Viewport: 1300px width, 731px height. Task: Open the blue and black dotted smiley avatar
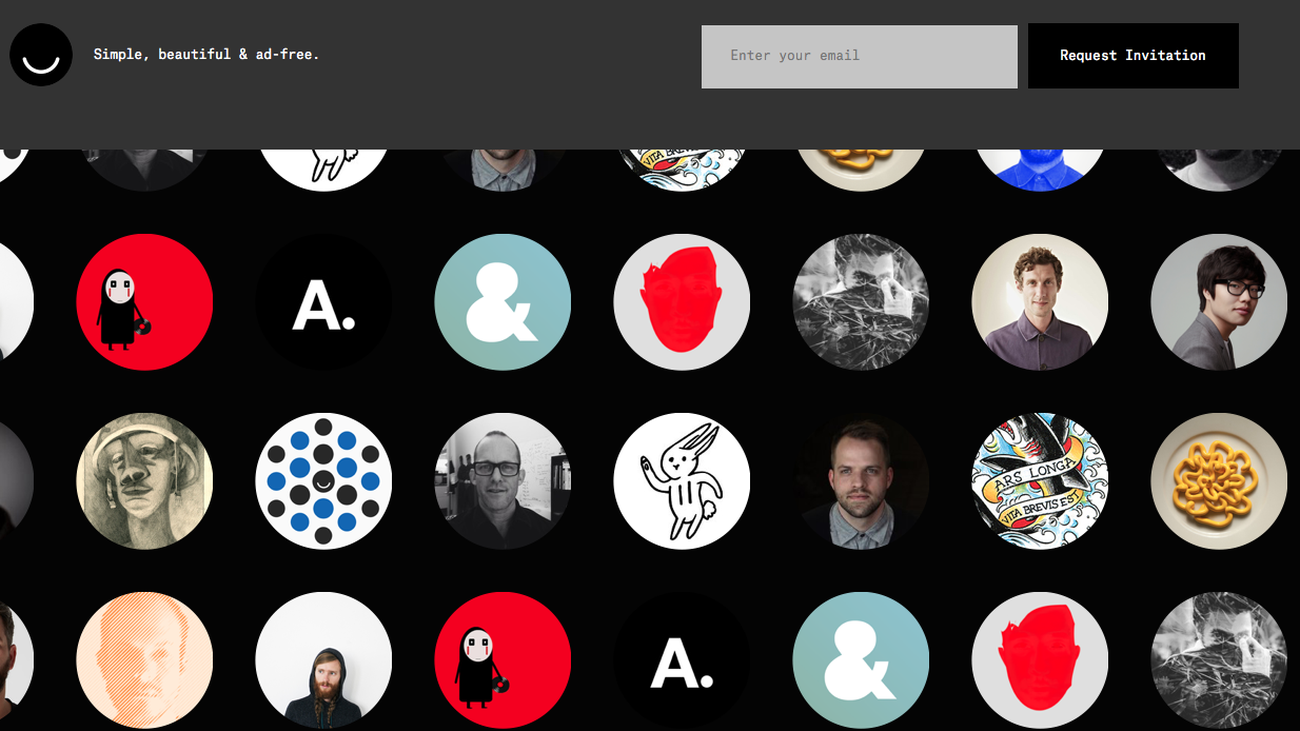point(323,481)
